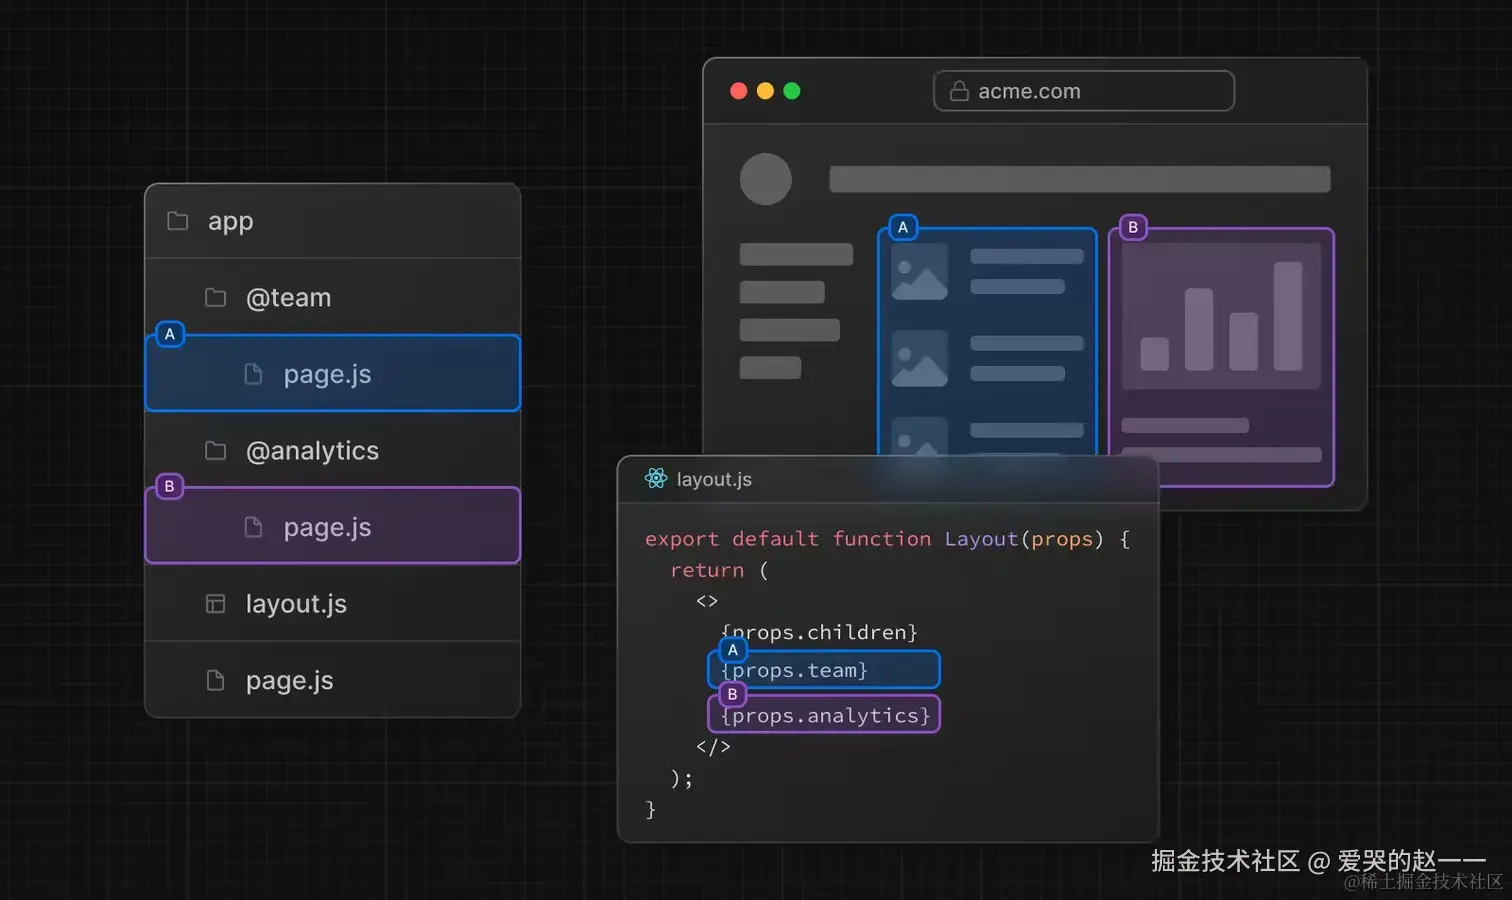Click the React icon on the layout.js tab

click(x=656, y=479)
